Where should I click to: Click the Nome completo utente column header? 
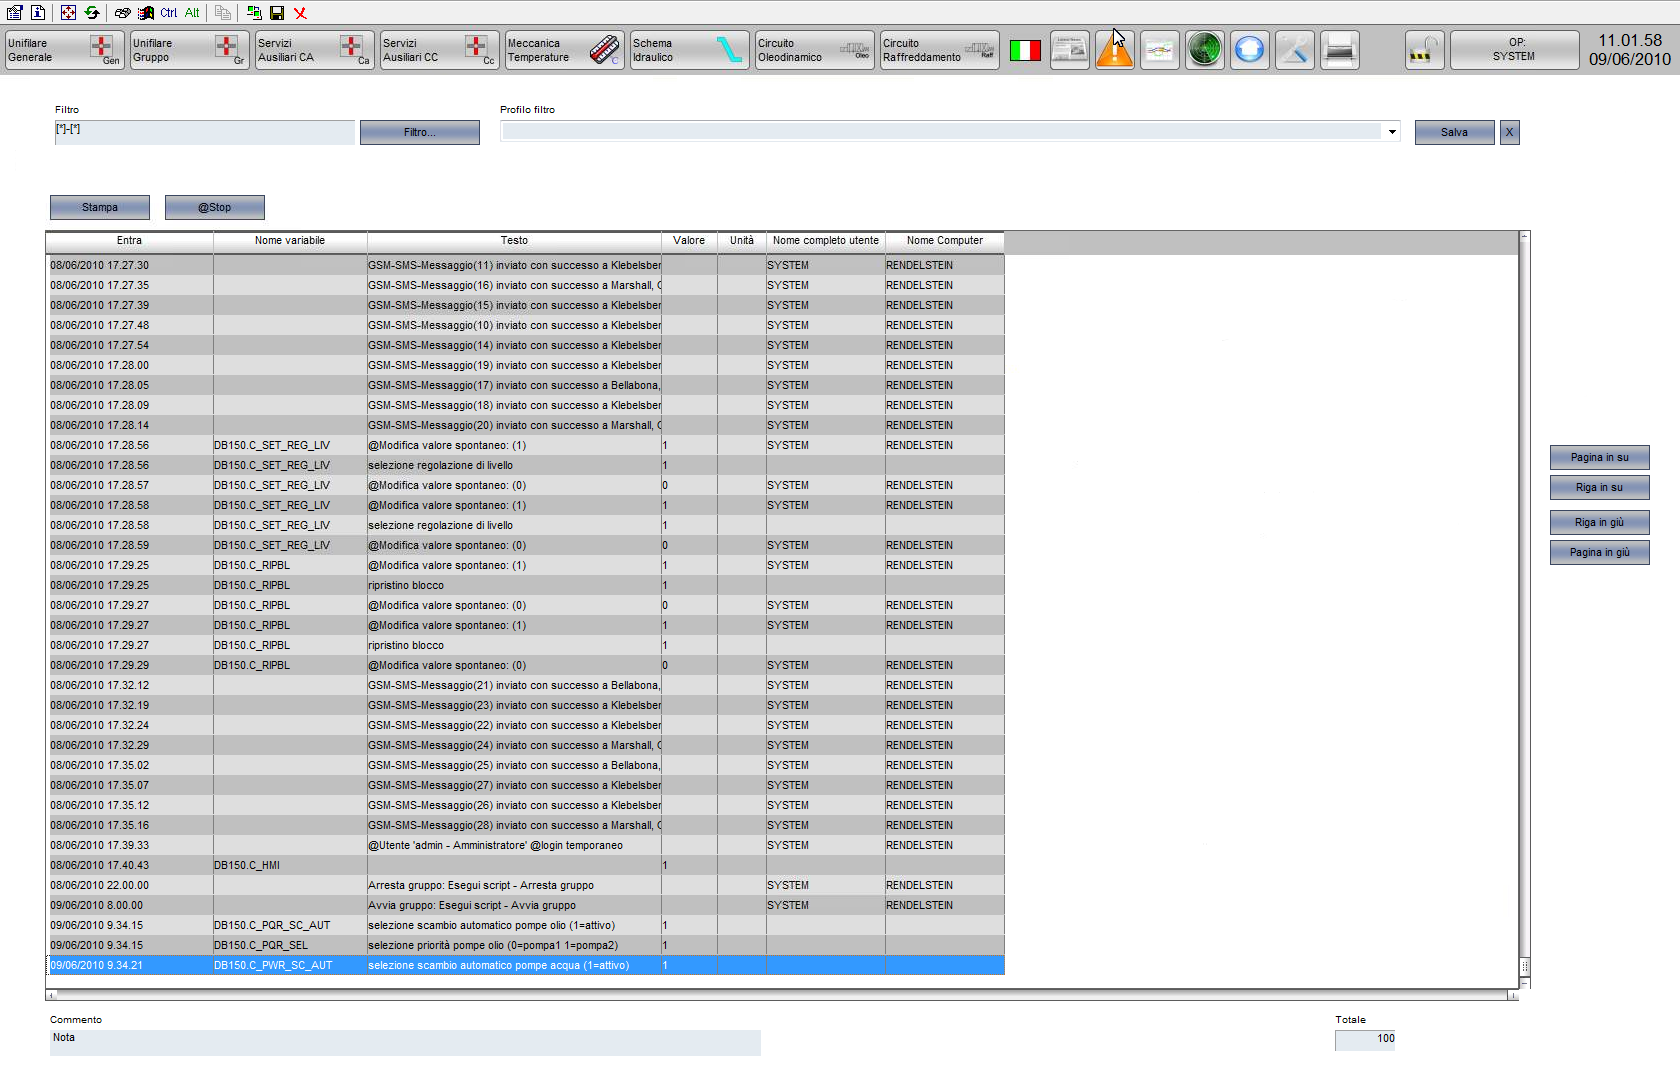[x=826, y=241]
